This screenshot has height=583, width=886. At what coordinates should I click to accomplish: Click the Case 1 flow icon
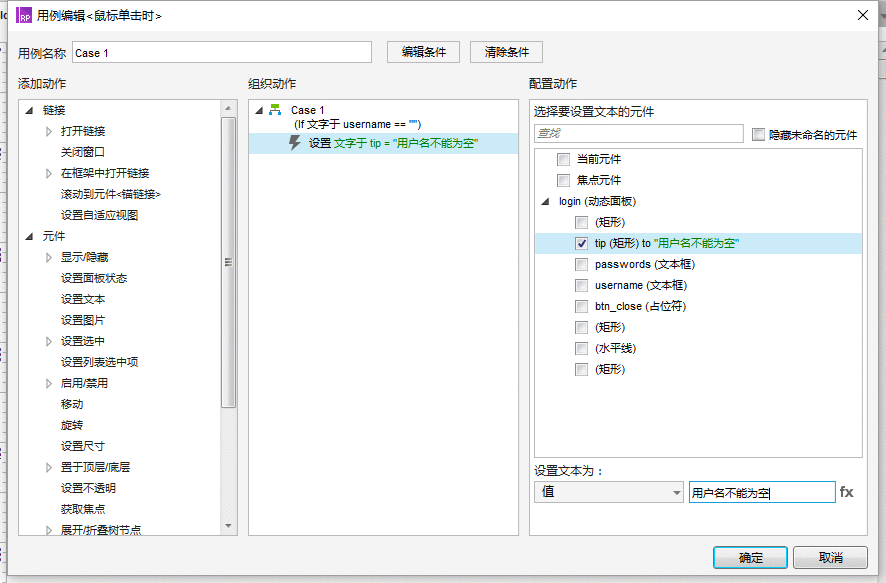tap(275, 110)
